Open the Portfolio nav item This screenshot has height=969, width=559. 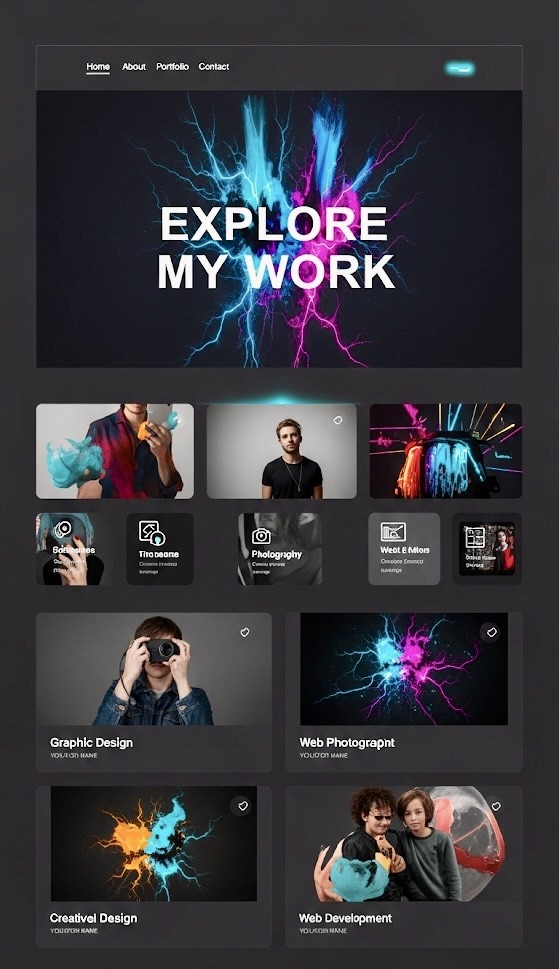click(x=172, y=67)
